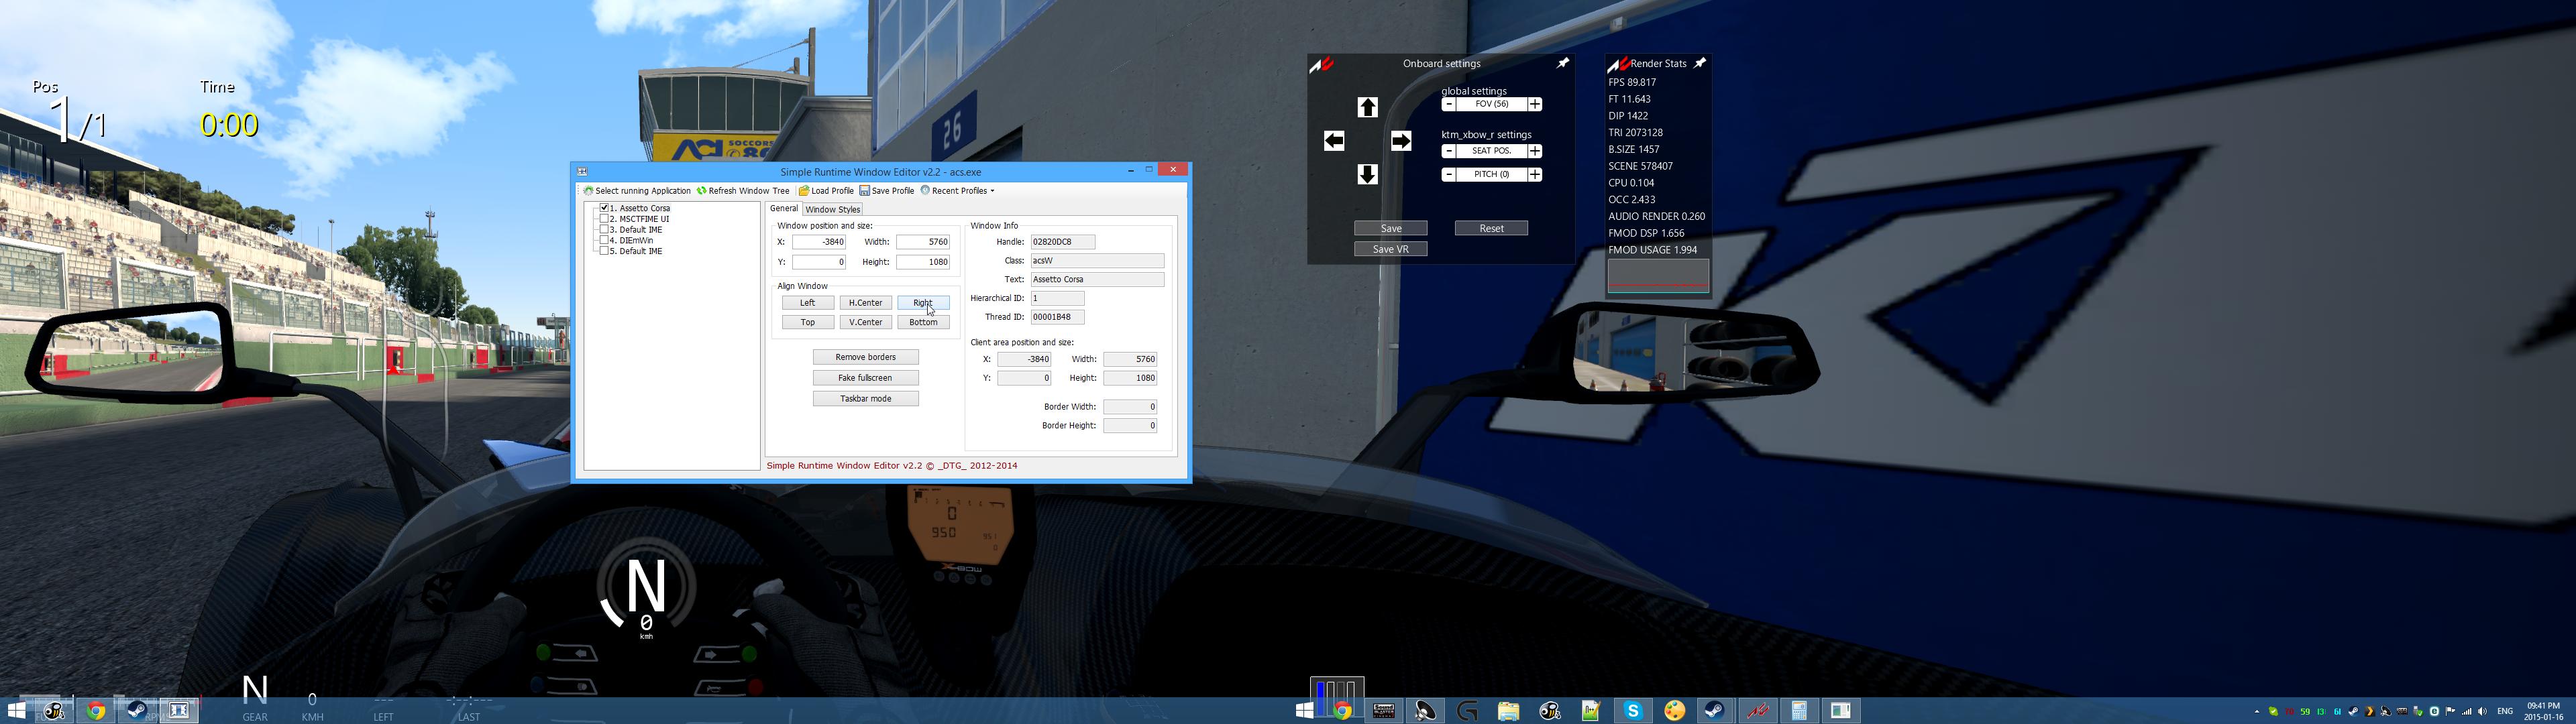Click the Load Profile folder icon
The height and width of the screenshot is (724, 2576).
803,191
